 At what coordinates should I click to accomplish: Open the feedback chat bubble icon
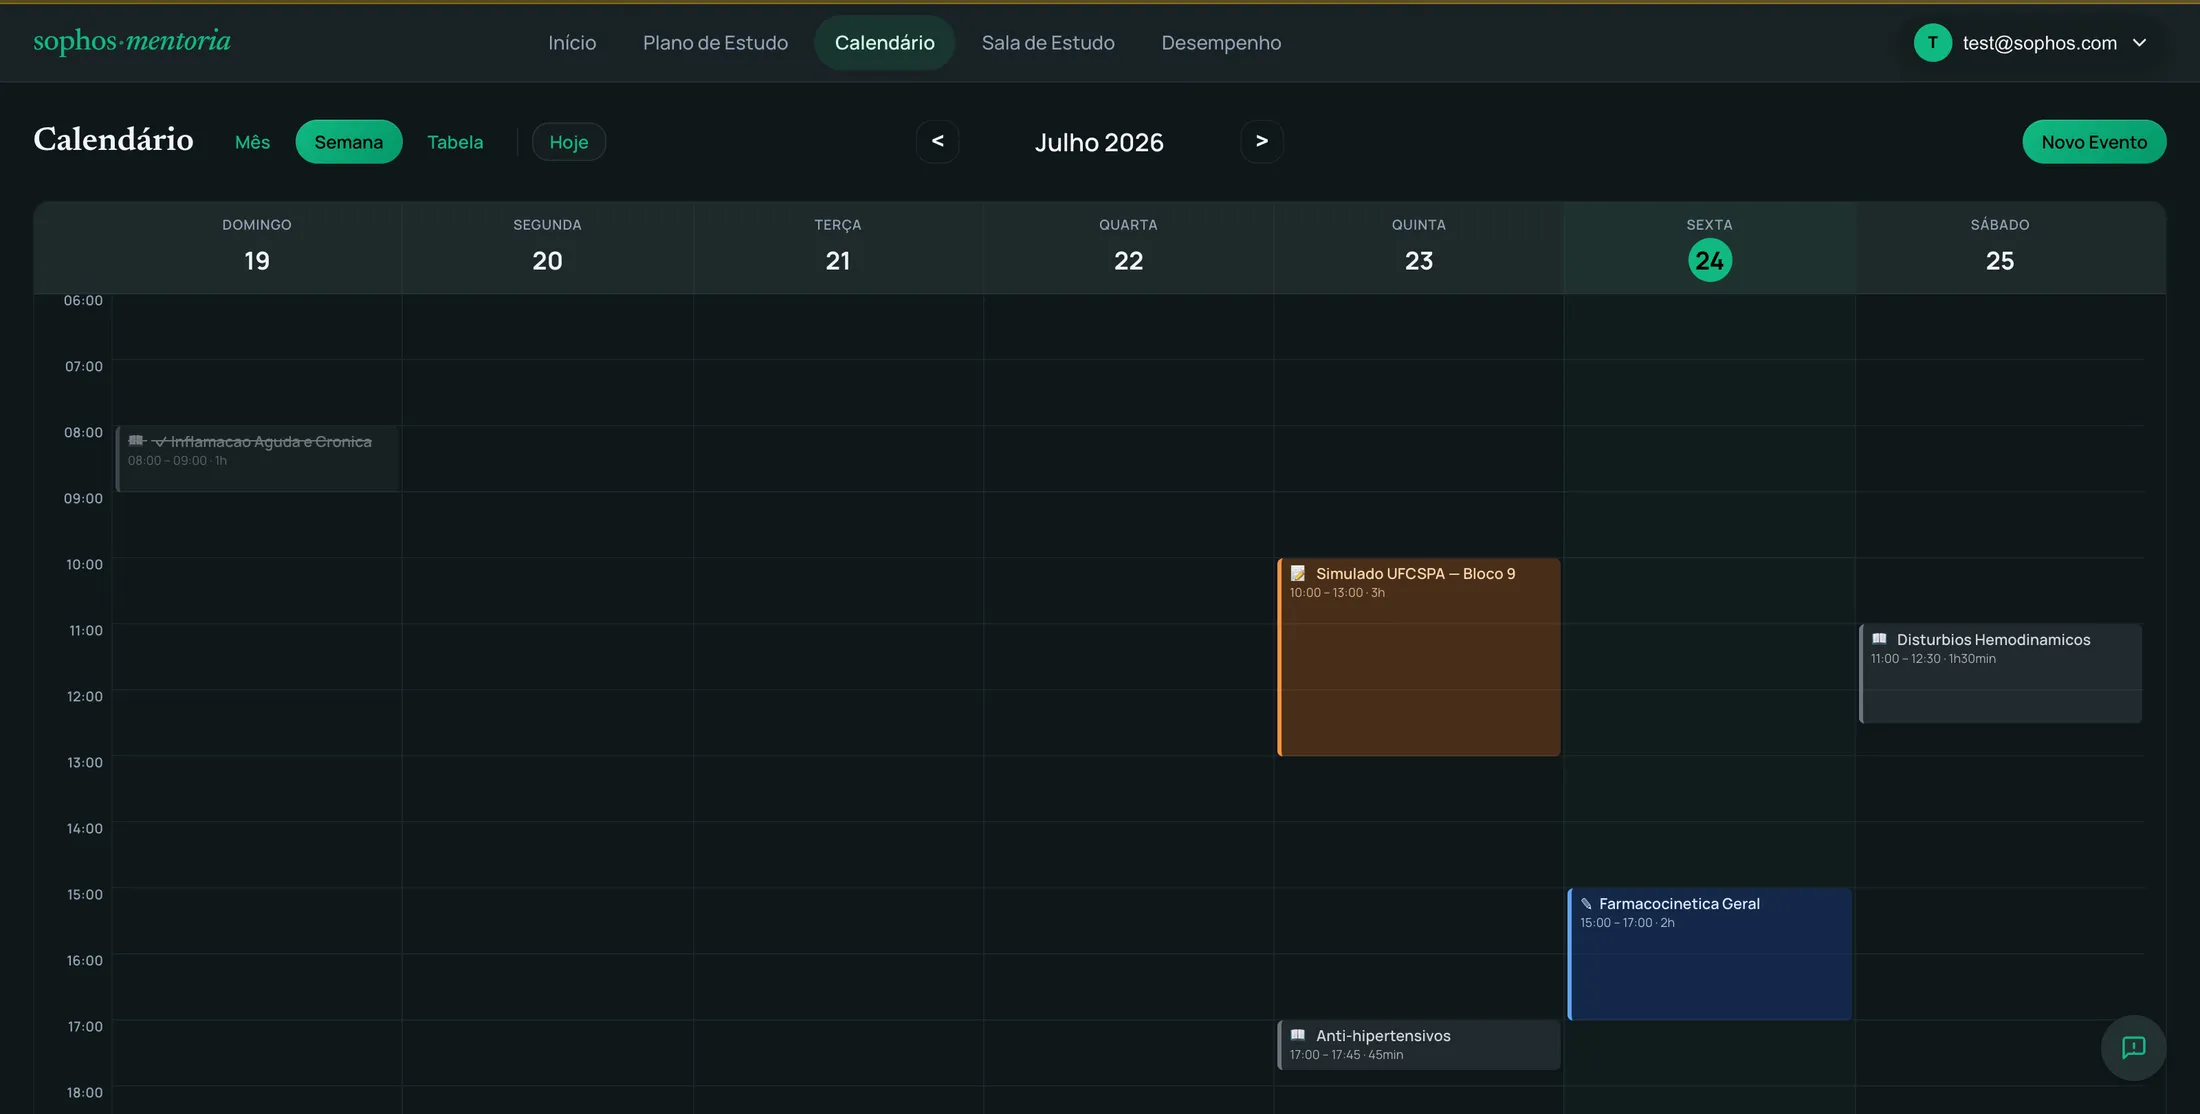(x=2133, y=1047)
